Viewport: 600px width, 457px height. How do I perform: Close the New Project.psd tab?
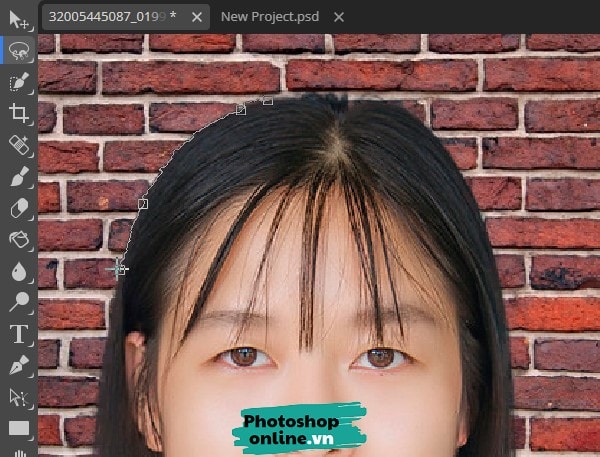coord(338,17)
